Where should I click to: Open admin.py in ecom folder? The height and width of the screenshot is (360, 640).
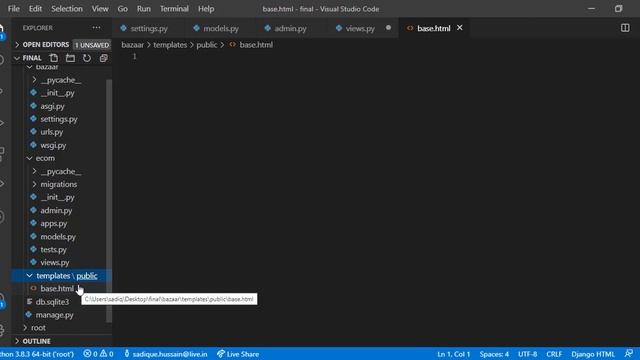56,211
